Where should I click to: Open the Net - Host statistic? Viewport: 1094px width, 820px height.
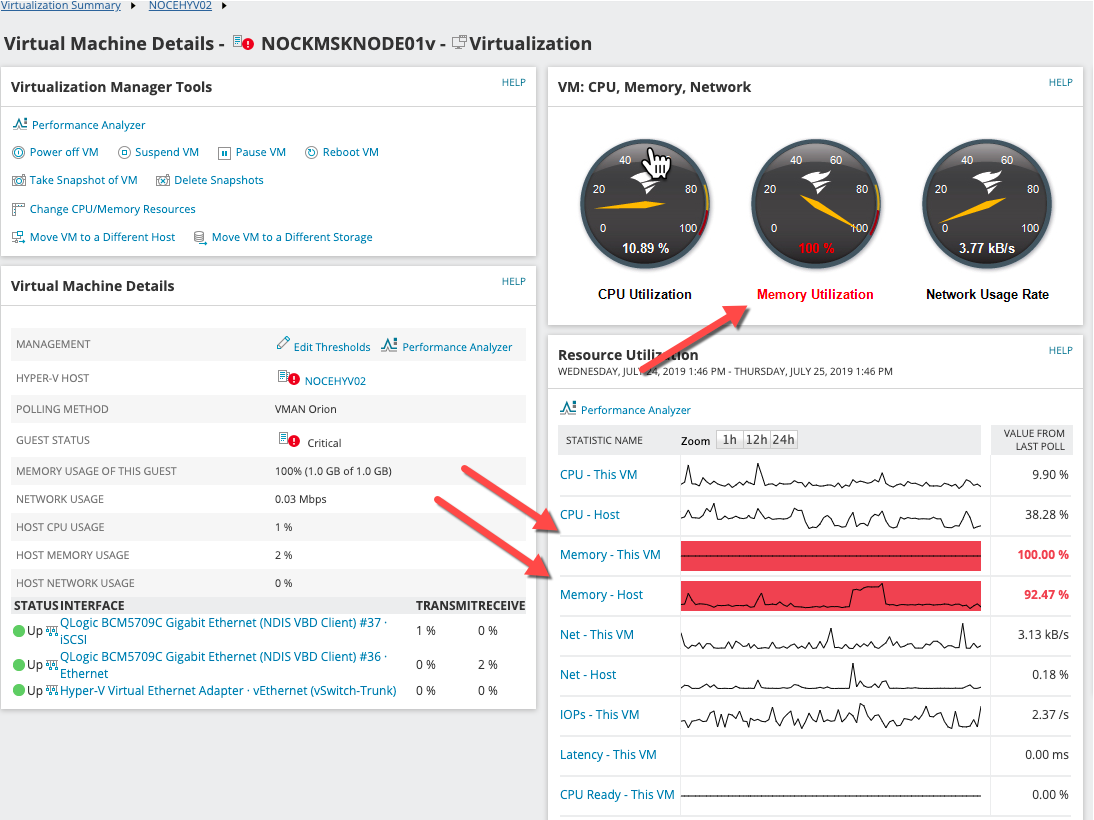[x=588, y=675]
